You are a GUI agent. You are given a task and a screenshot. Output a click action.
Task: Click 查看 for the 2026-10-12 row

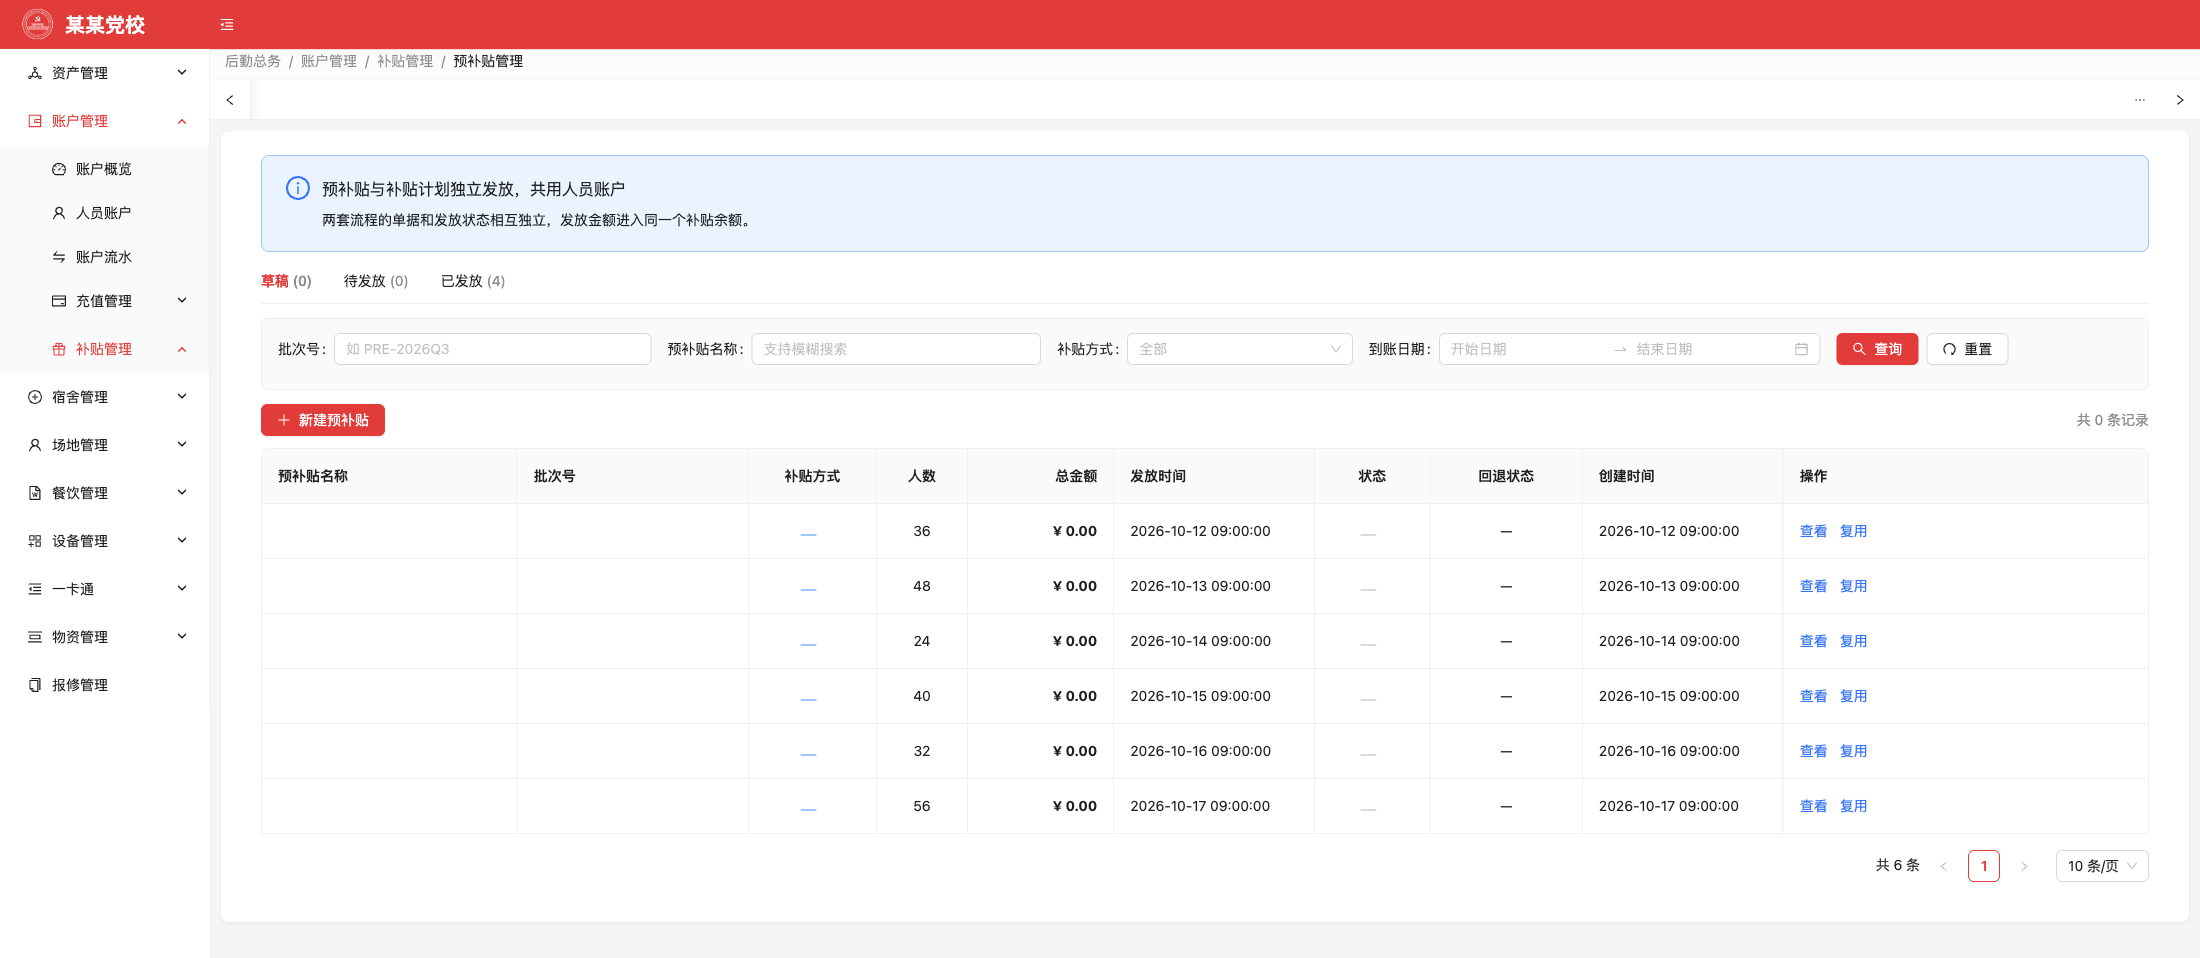point(1813,531)
